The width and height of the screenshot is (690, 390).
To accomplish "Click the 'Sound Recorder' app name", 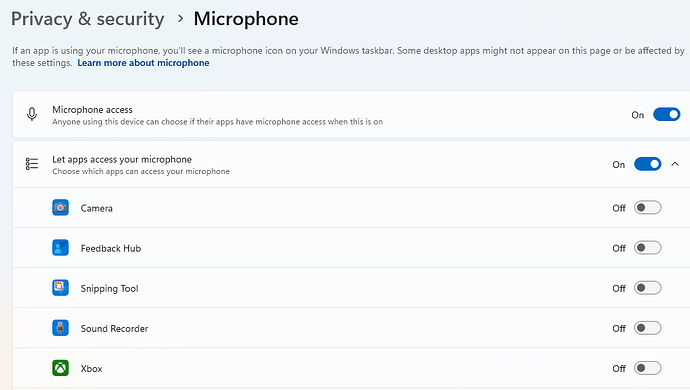I will tap(114, 328).
